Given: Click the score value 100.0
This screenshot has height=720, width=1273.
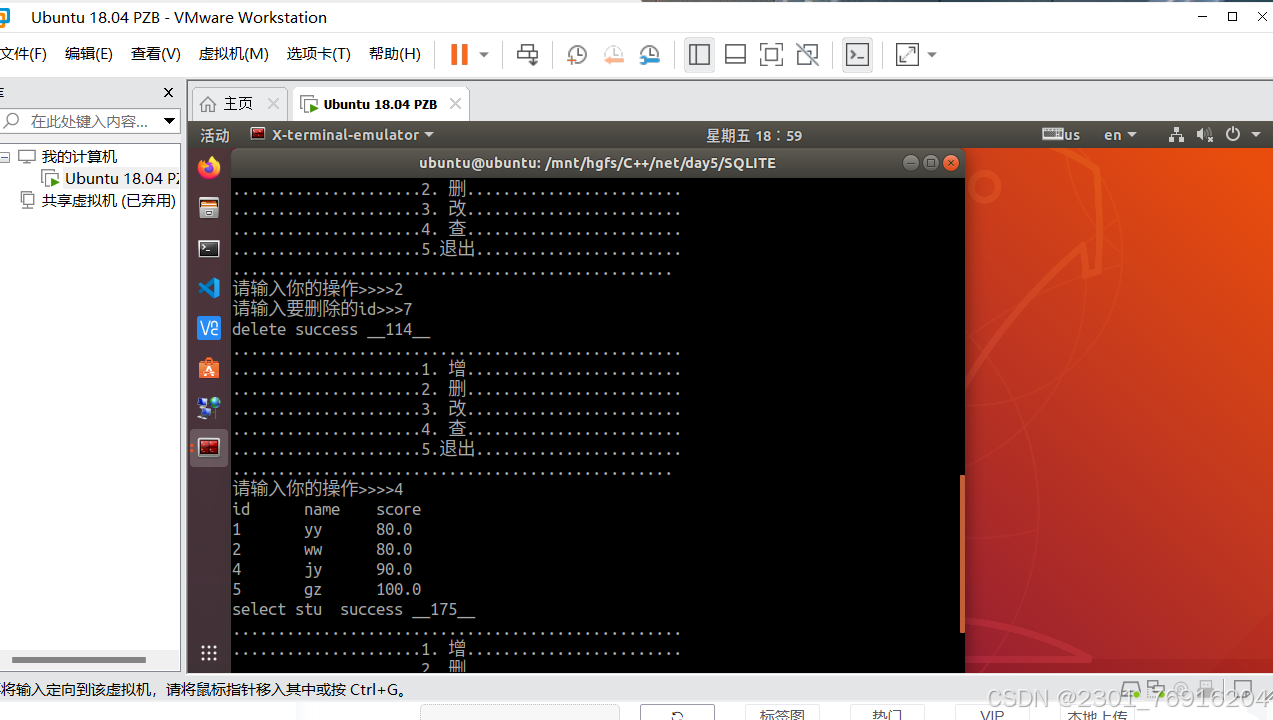Looking at the screenshot, I should (398, 589).
